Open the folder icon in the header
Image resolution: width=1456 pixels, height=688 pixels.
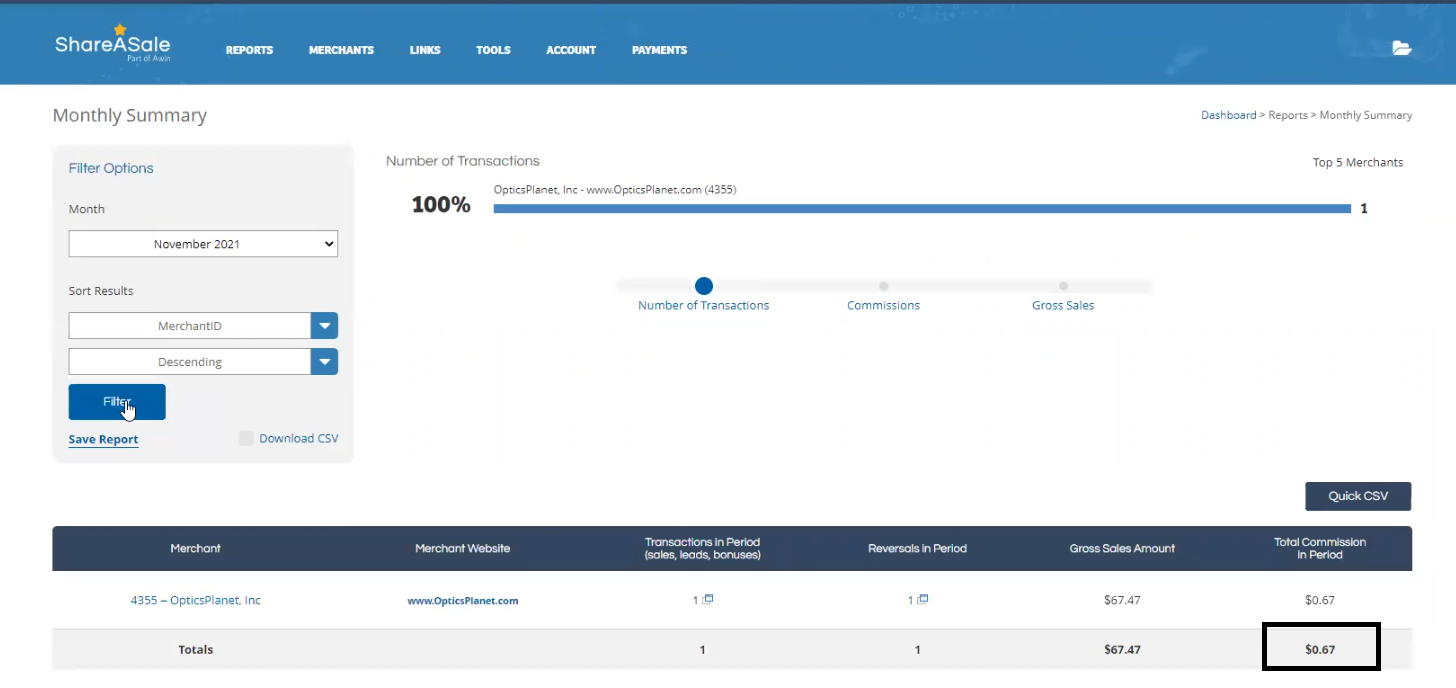click(1402, 48)
